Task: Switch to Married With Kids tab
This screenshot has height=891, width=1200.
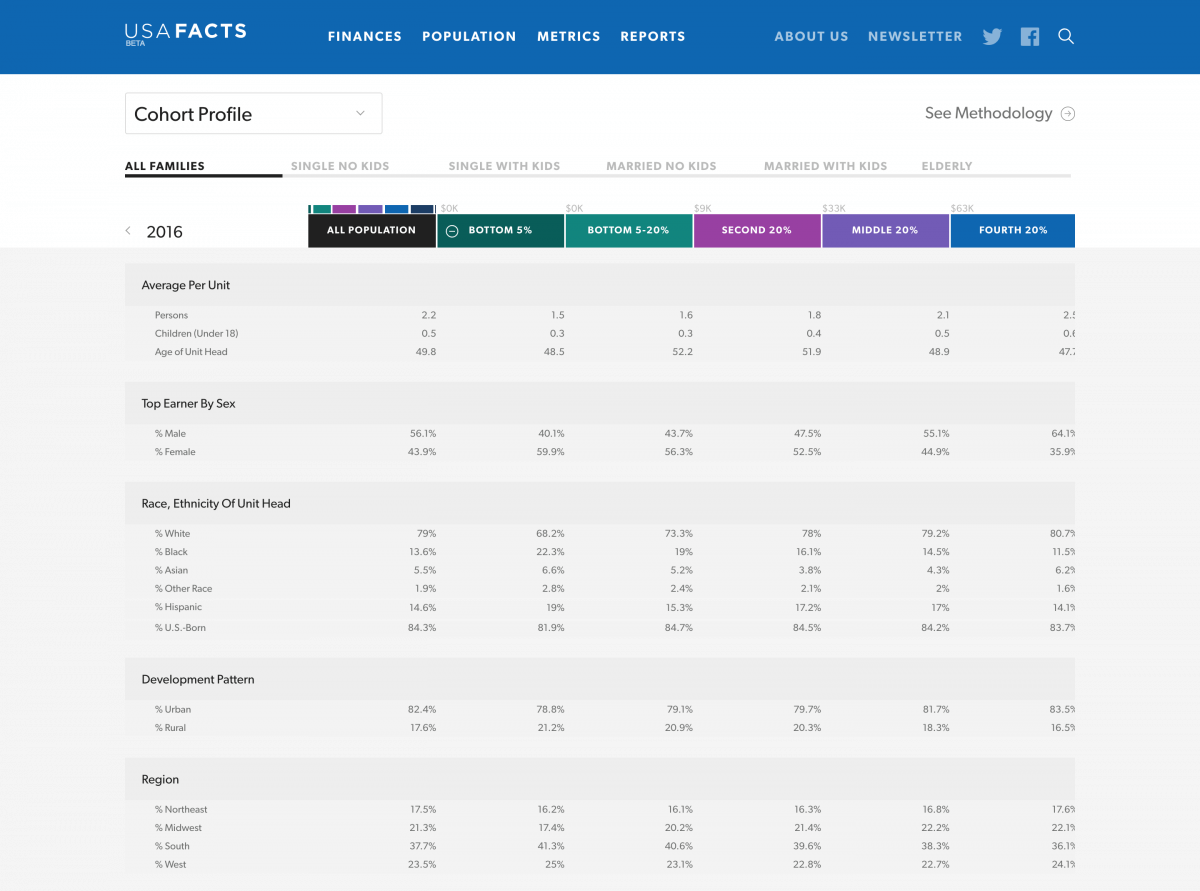Action: coord(826,166)
